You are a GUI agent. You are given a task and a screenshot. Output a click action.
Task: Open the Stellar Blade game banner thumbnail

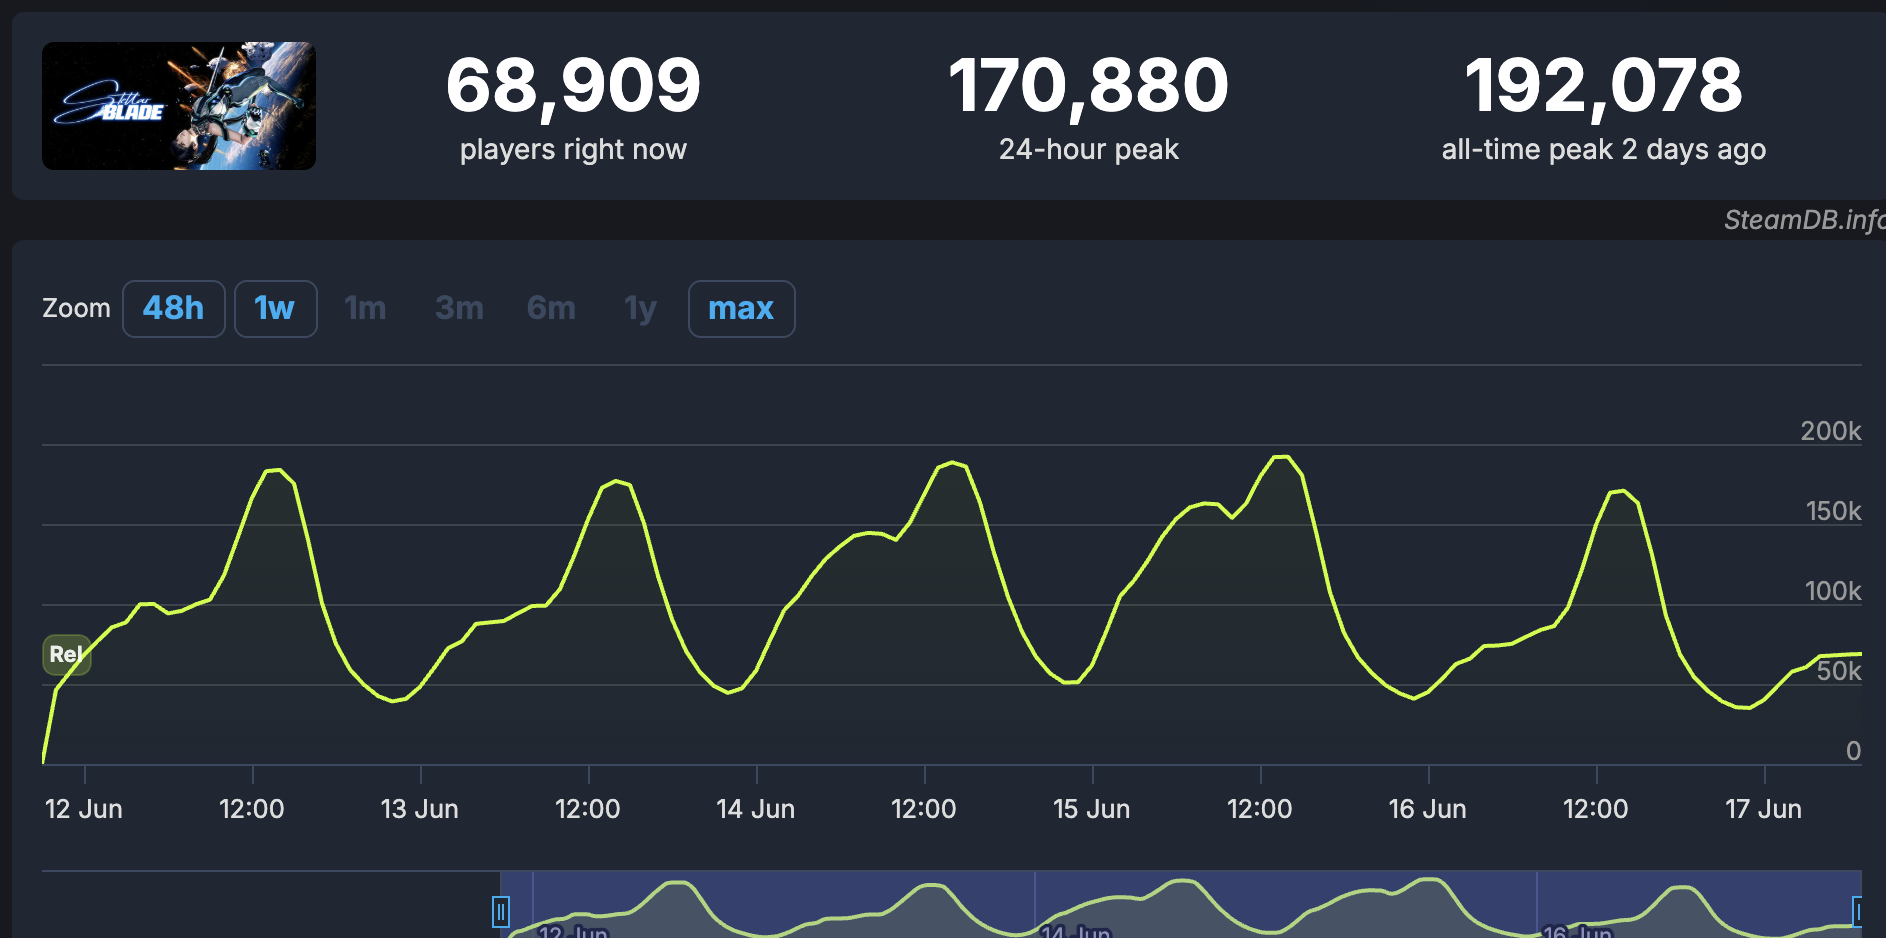(179, 106)
